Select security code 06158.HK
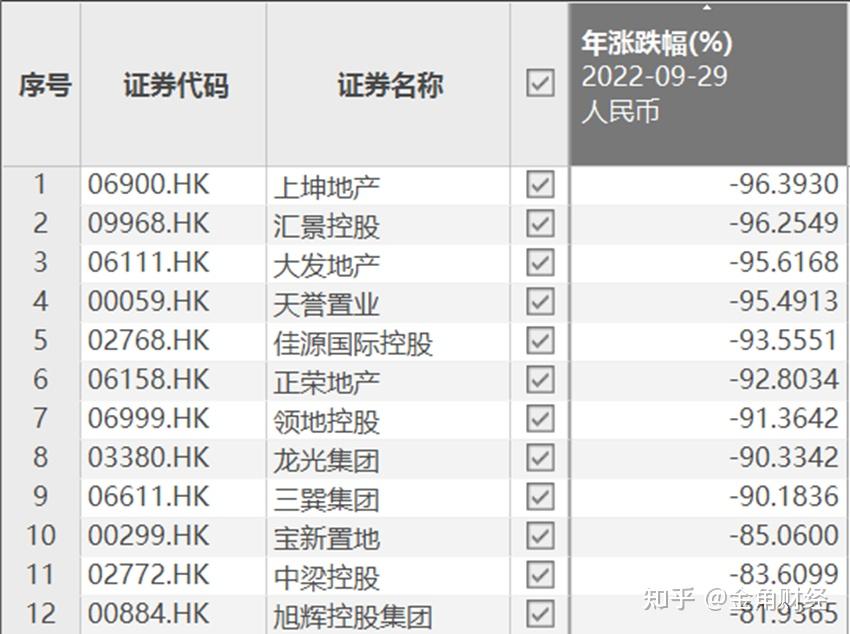Viewport: 850px width, 634px height. [149, 379]
